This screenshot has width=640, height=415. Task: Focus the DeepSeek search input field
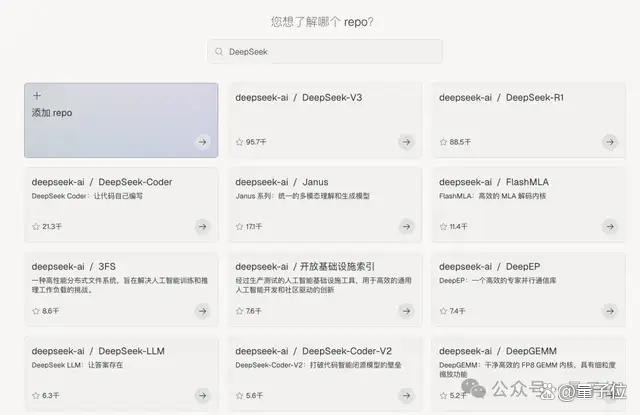(324, 51)
